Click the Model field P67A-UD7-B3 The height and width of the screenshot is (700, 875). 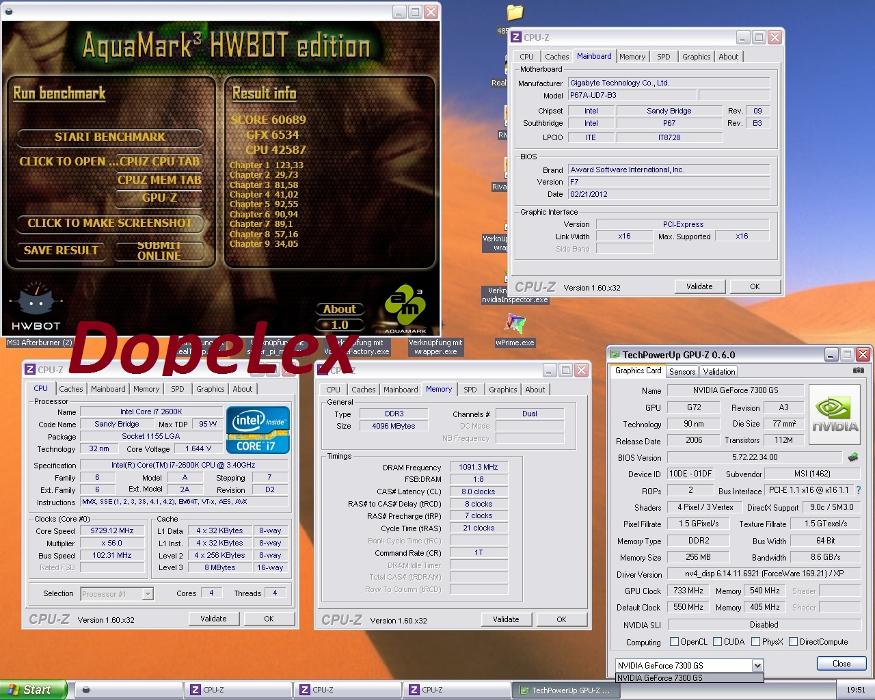(x=632, y=95)
